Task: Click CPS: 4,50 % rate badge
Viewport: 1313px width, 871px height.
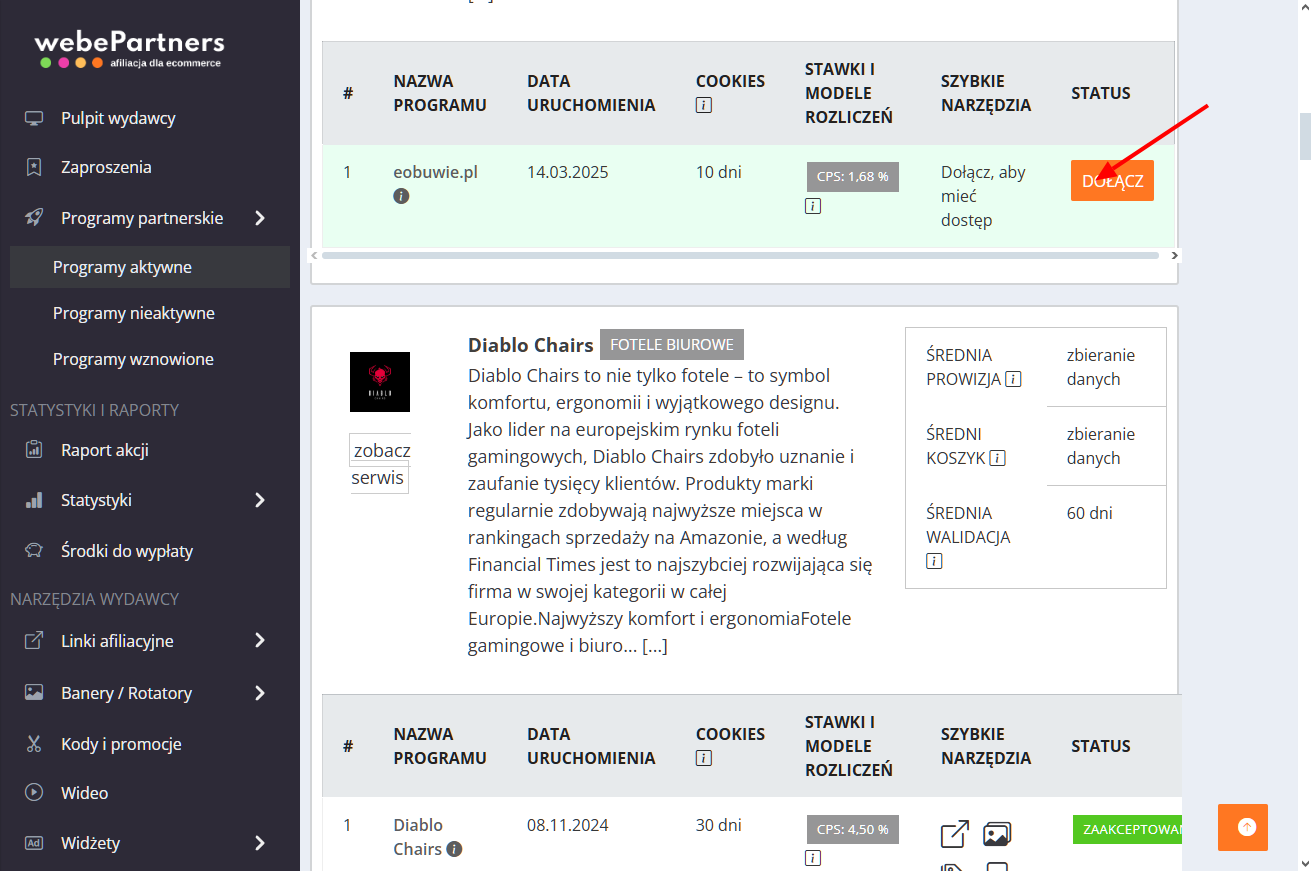Action: (x=853, y=830)
